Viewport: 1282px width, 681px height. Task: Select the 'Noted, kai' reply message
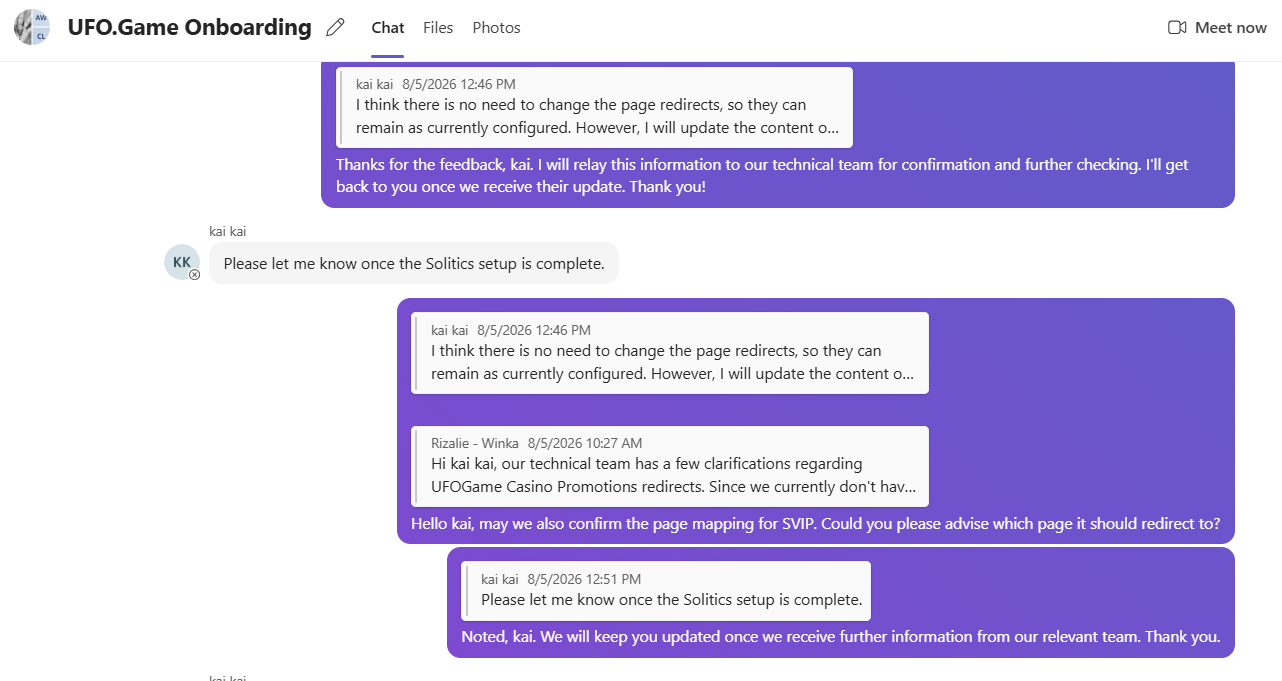(841, 637)
